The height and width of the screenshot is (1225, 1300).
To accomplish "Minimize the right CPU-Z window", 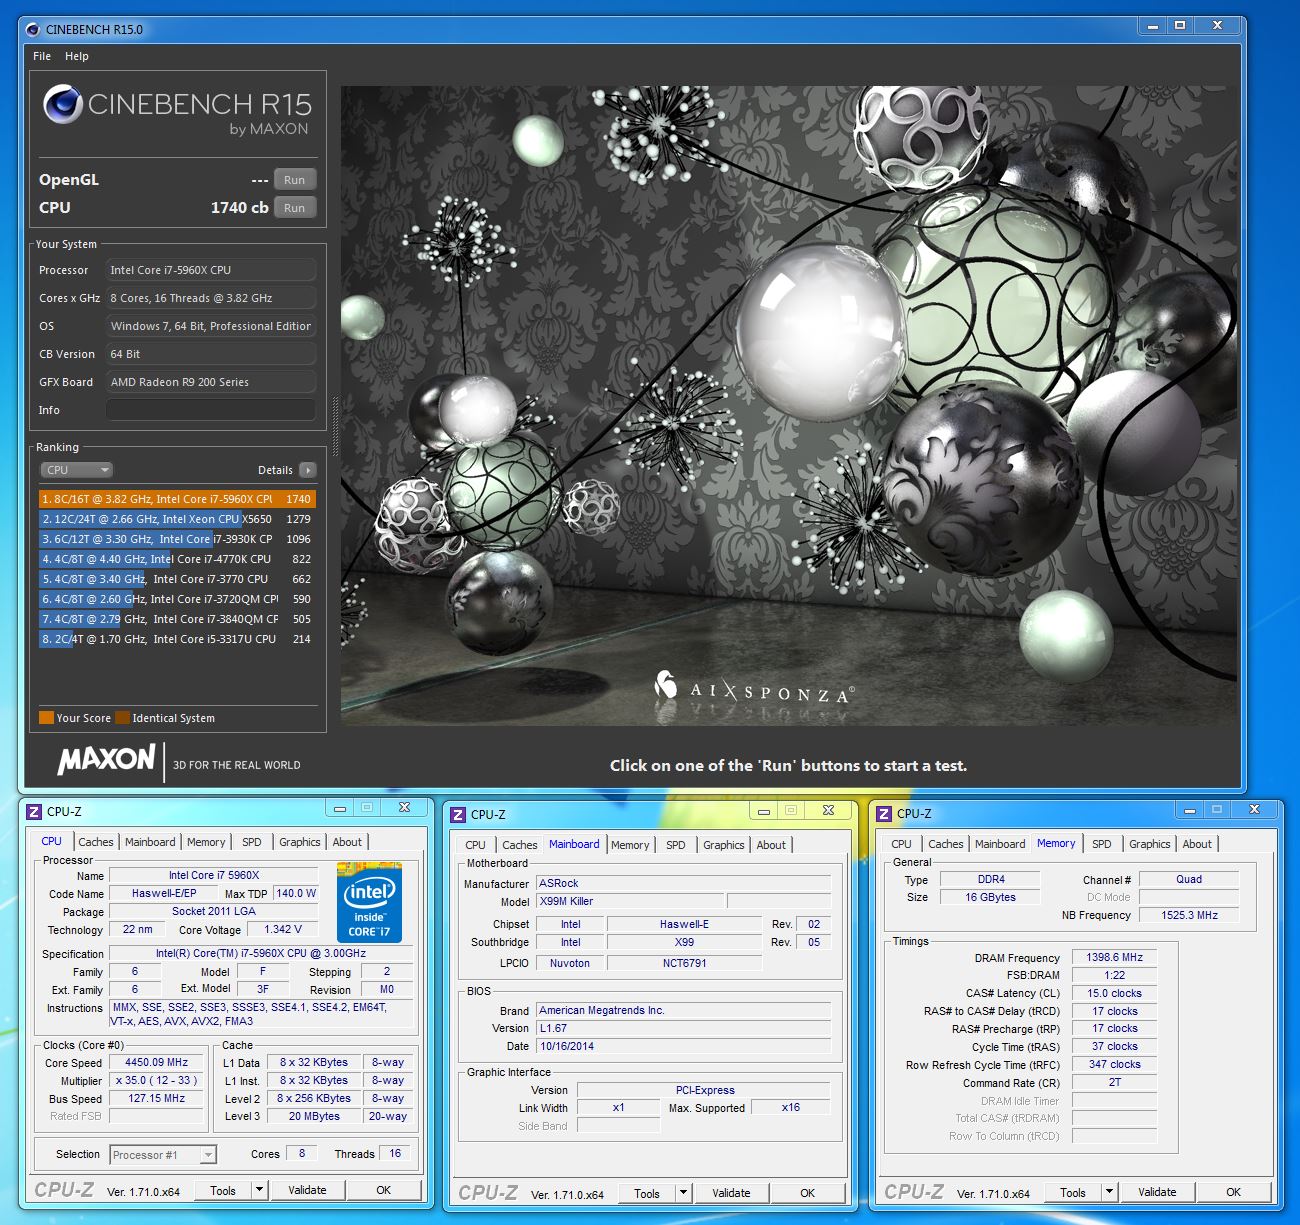I will (1190, 810).
